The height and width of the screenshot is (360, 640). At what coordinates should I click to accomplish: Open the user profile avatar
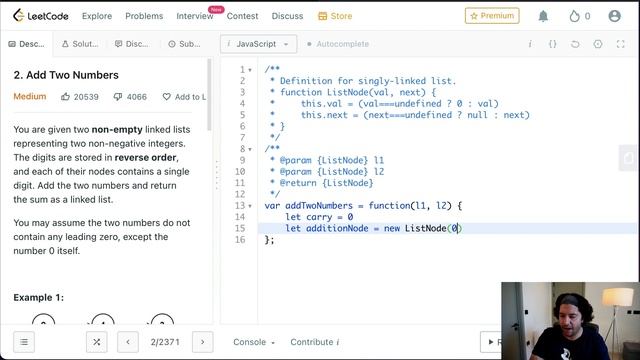(x=614, y=16)
